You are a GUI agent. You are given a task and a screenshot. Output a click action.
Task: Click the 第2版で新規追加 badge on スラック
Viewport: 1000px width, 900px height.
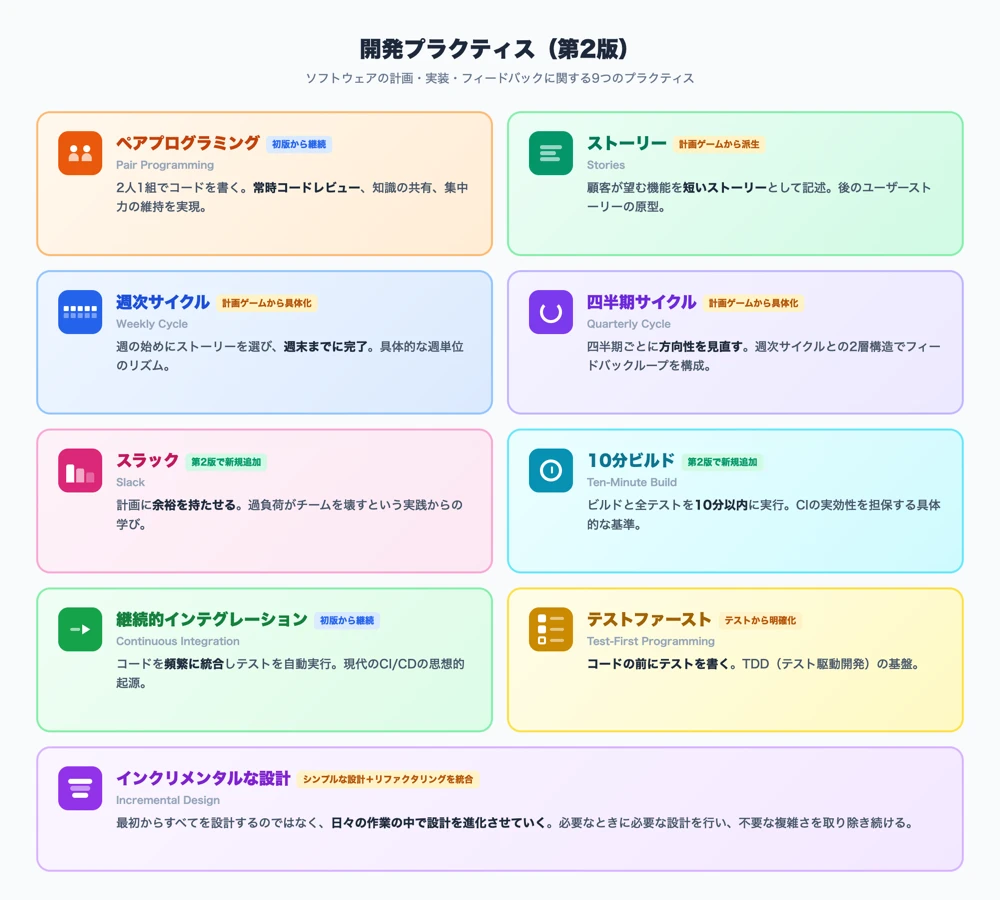(x=226, y=462)
